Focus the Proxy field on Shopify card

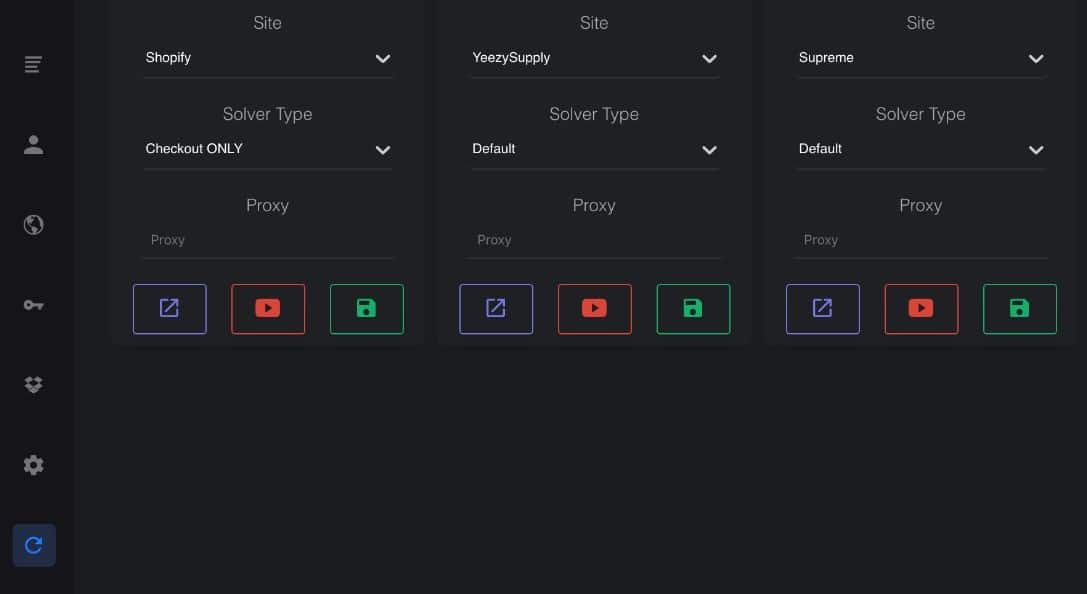point(268,241)
